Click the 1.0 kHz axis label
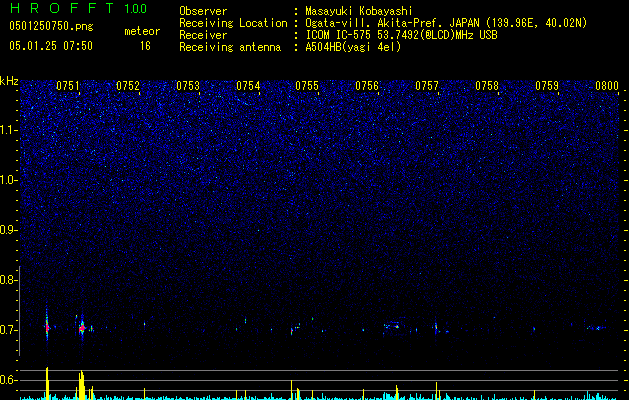This screenshot has width=629, height=400. click(8, 180)
